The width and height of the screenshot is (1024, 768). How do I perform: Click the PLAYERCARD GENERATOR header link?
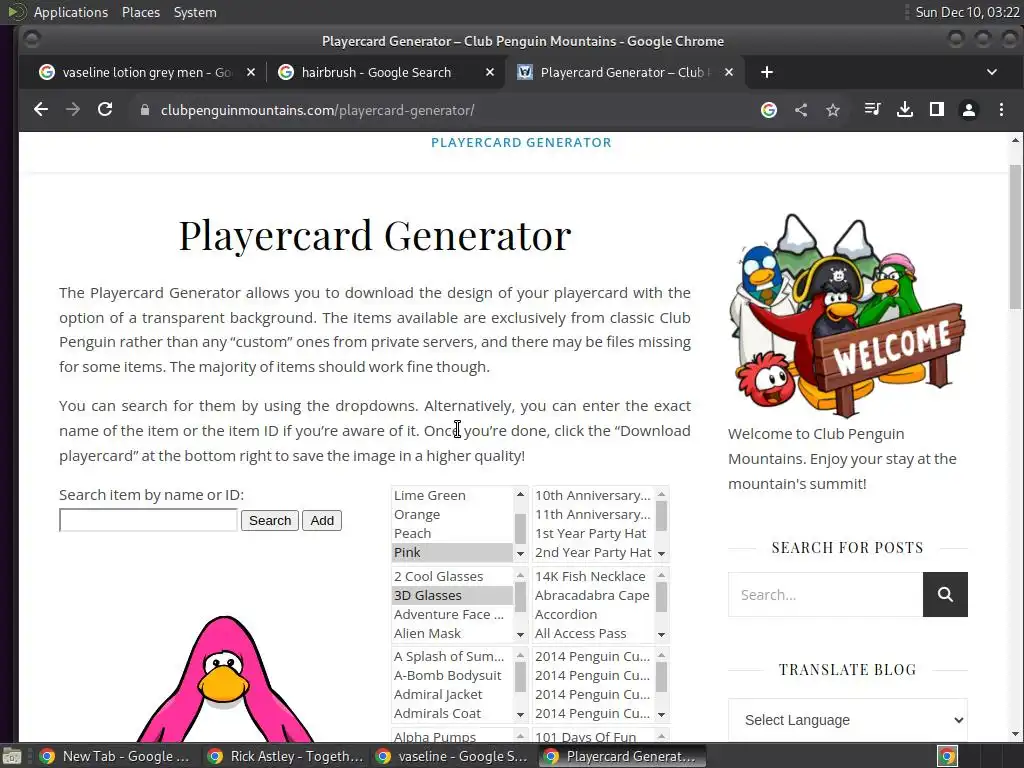point(521,142)
